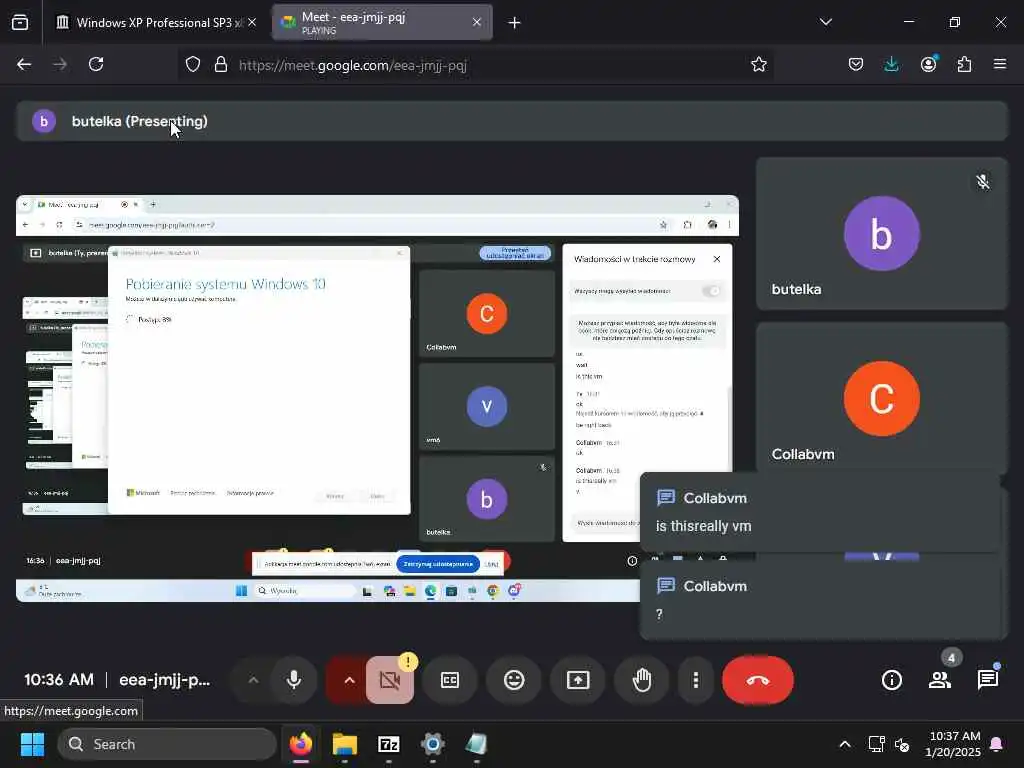
Task: Open 7-Zip from the taskbar
Action: point(389,744)
